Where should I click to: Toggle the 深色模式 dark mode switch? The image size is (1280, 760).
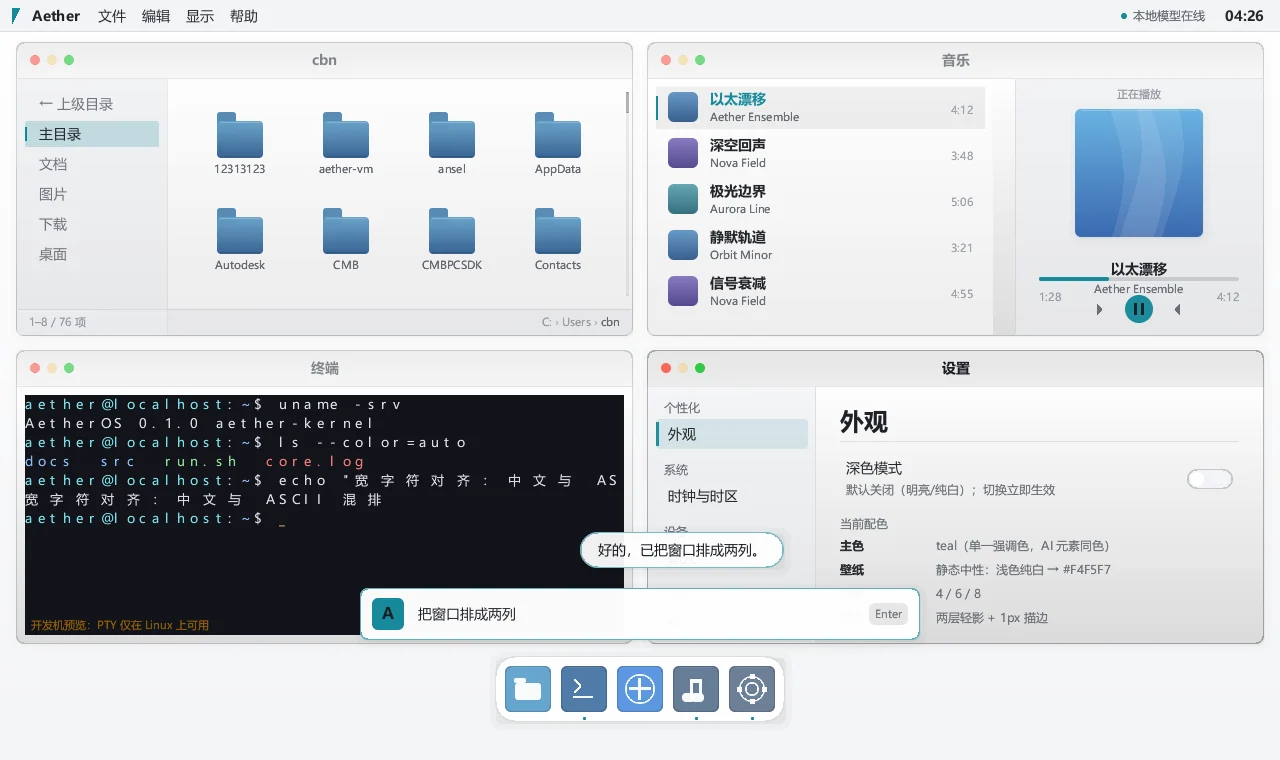click(x=1210, y=479)
